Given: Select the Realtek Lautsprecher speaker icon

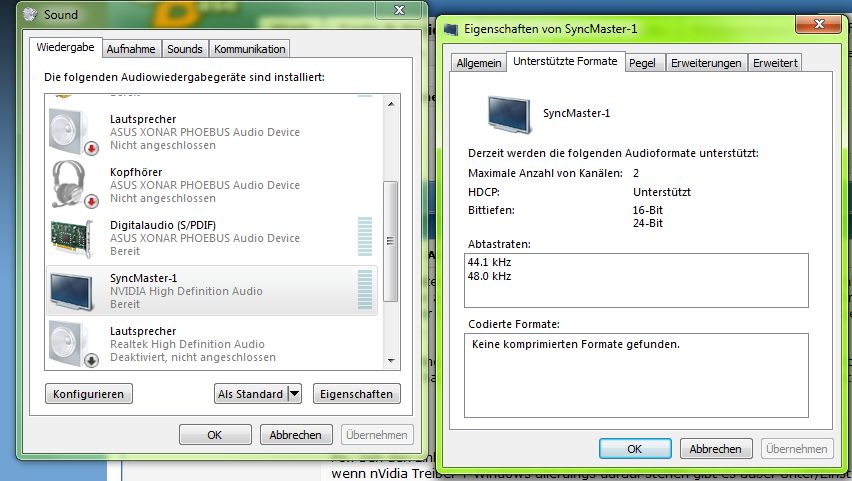Looking at the screenshot, I should coord(72,343).
